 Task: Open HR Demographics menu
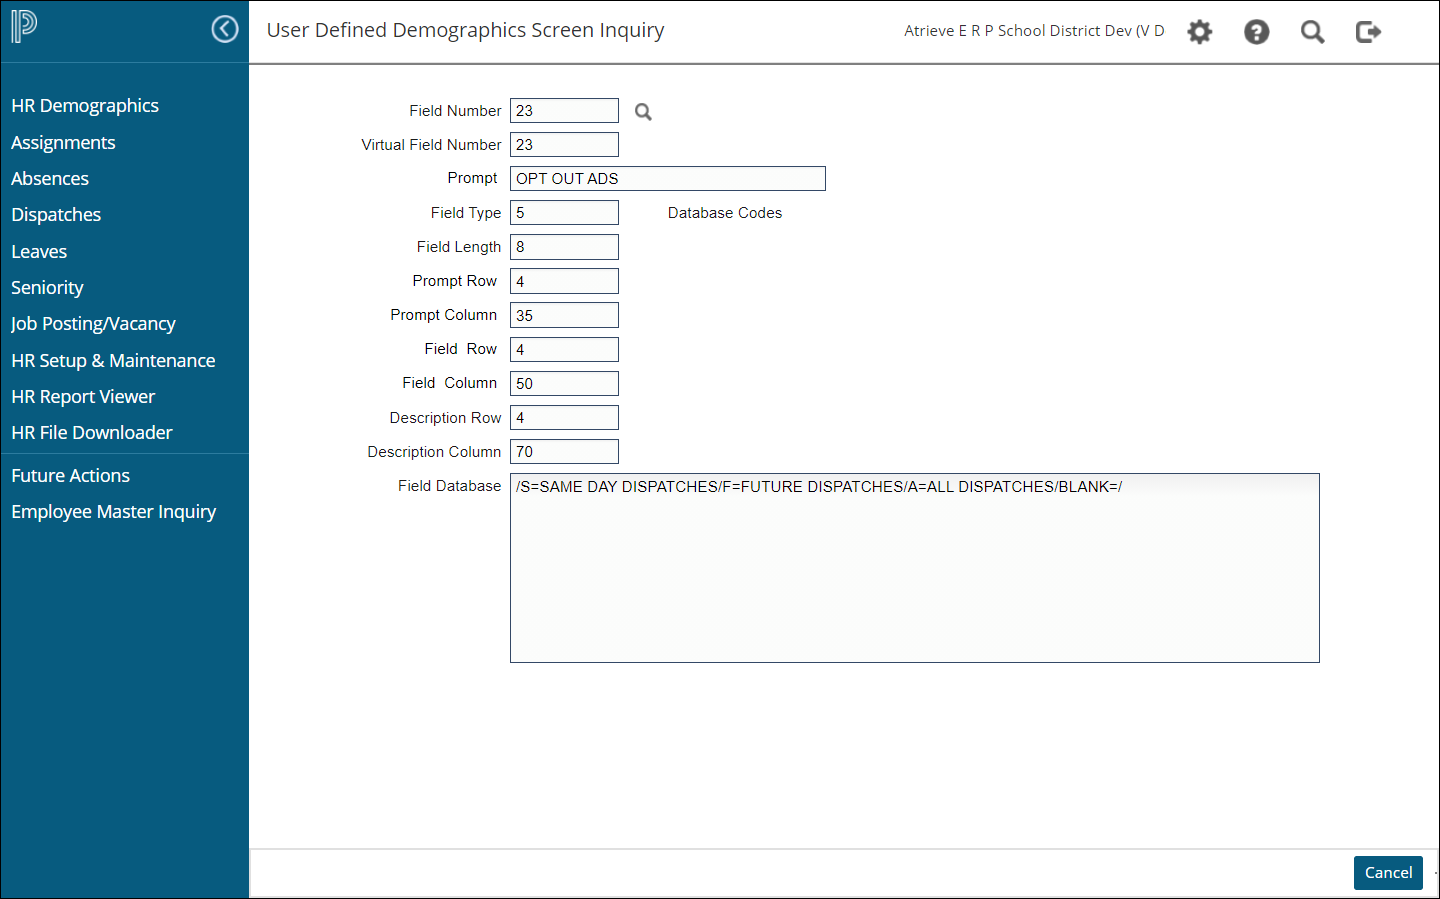click(x=85, y=106)
